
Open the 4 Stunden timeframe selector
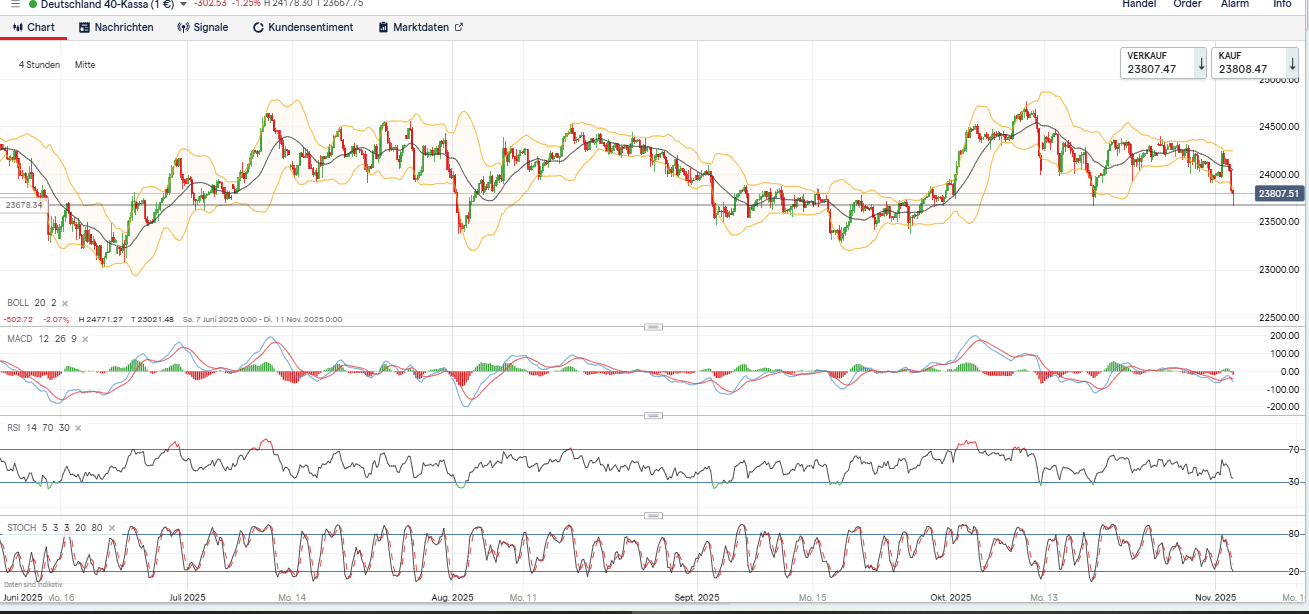click(x=40, y=65)
